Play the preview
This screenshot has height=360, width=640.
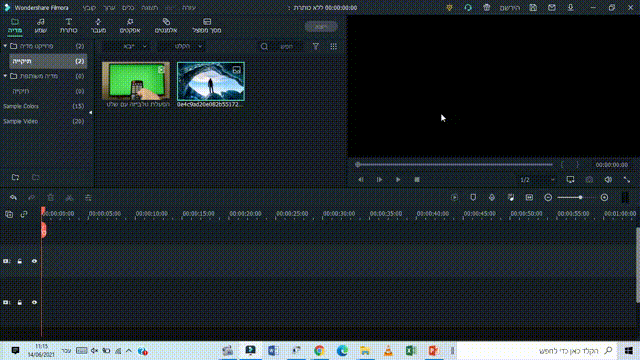pyautogui.click(x=398, y=180)
